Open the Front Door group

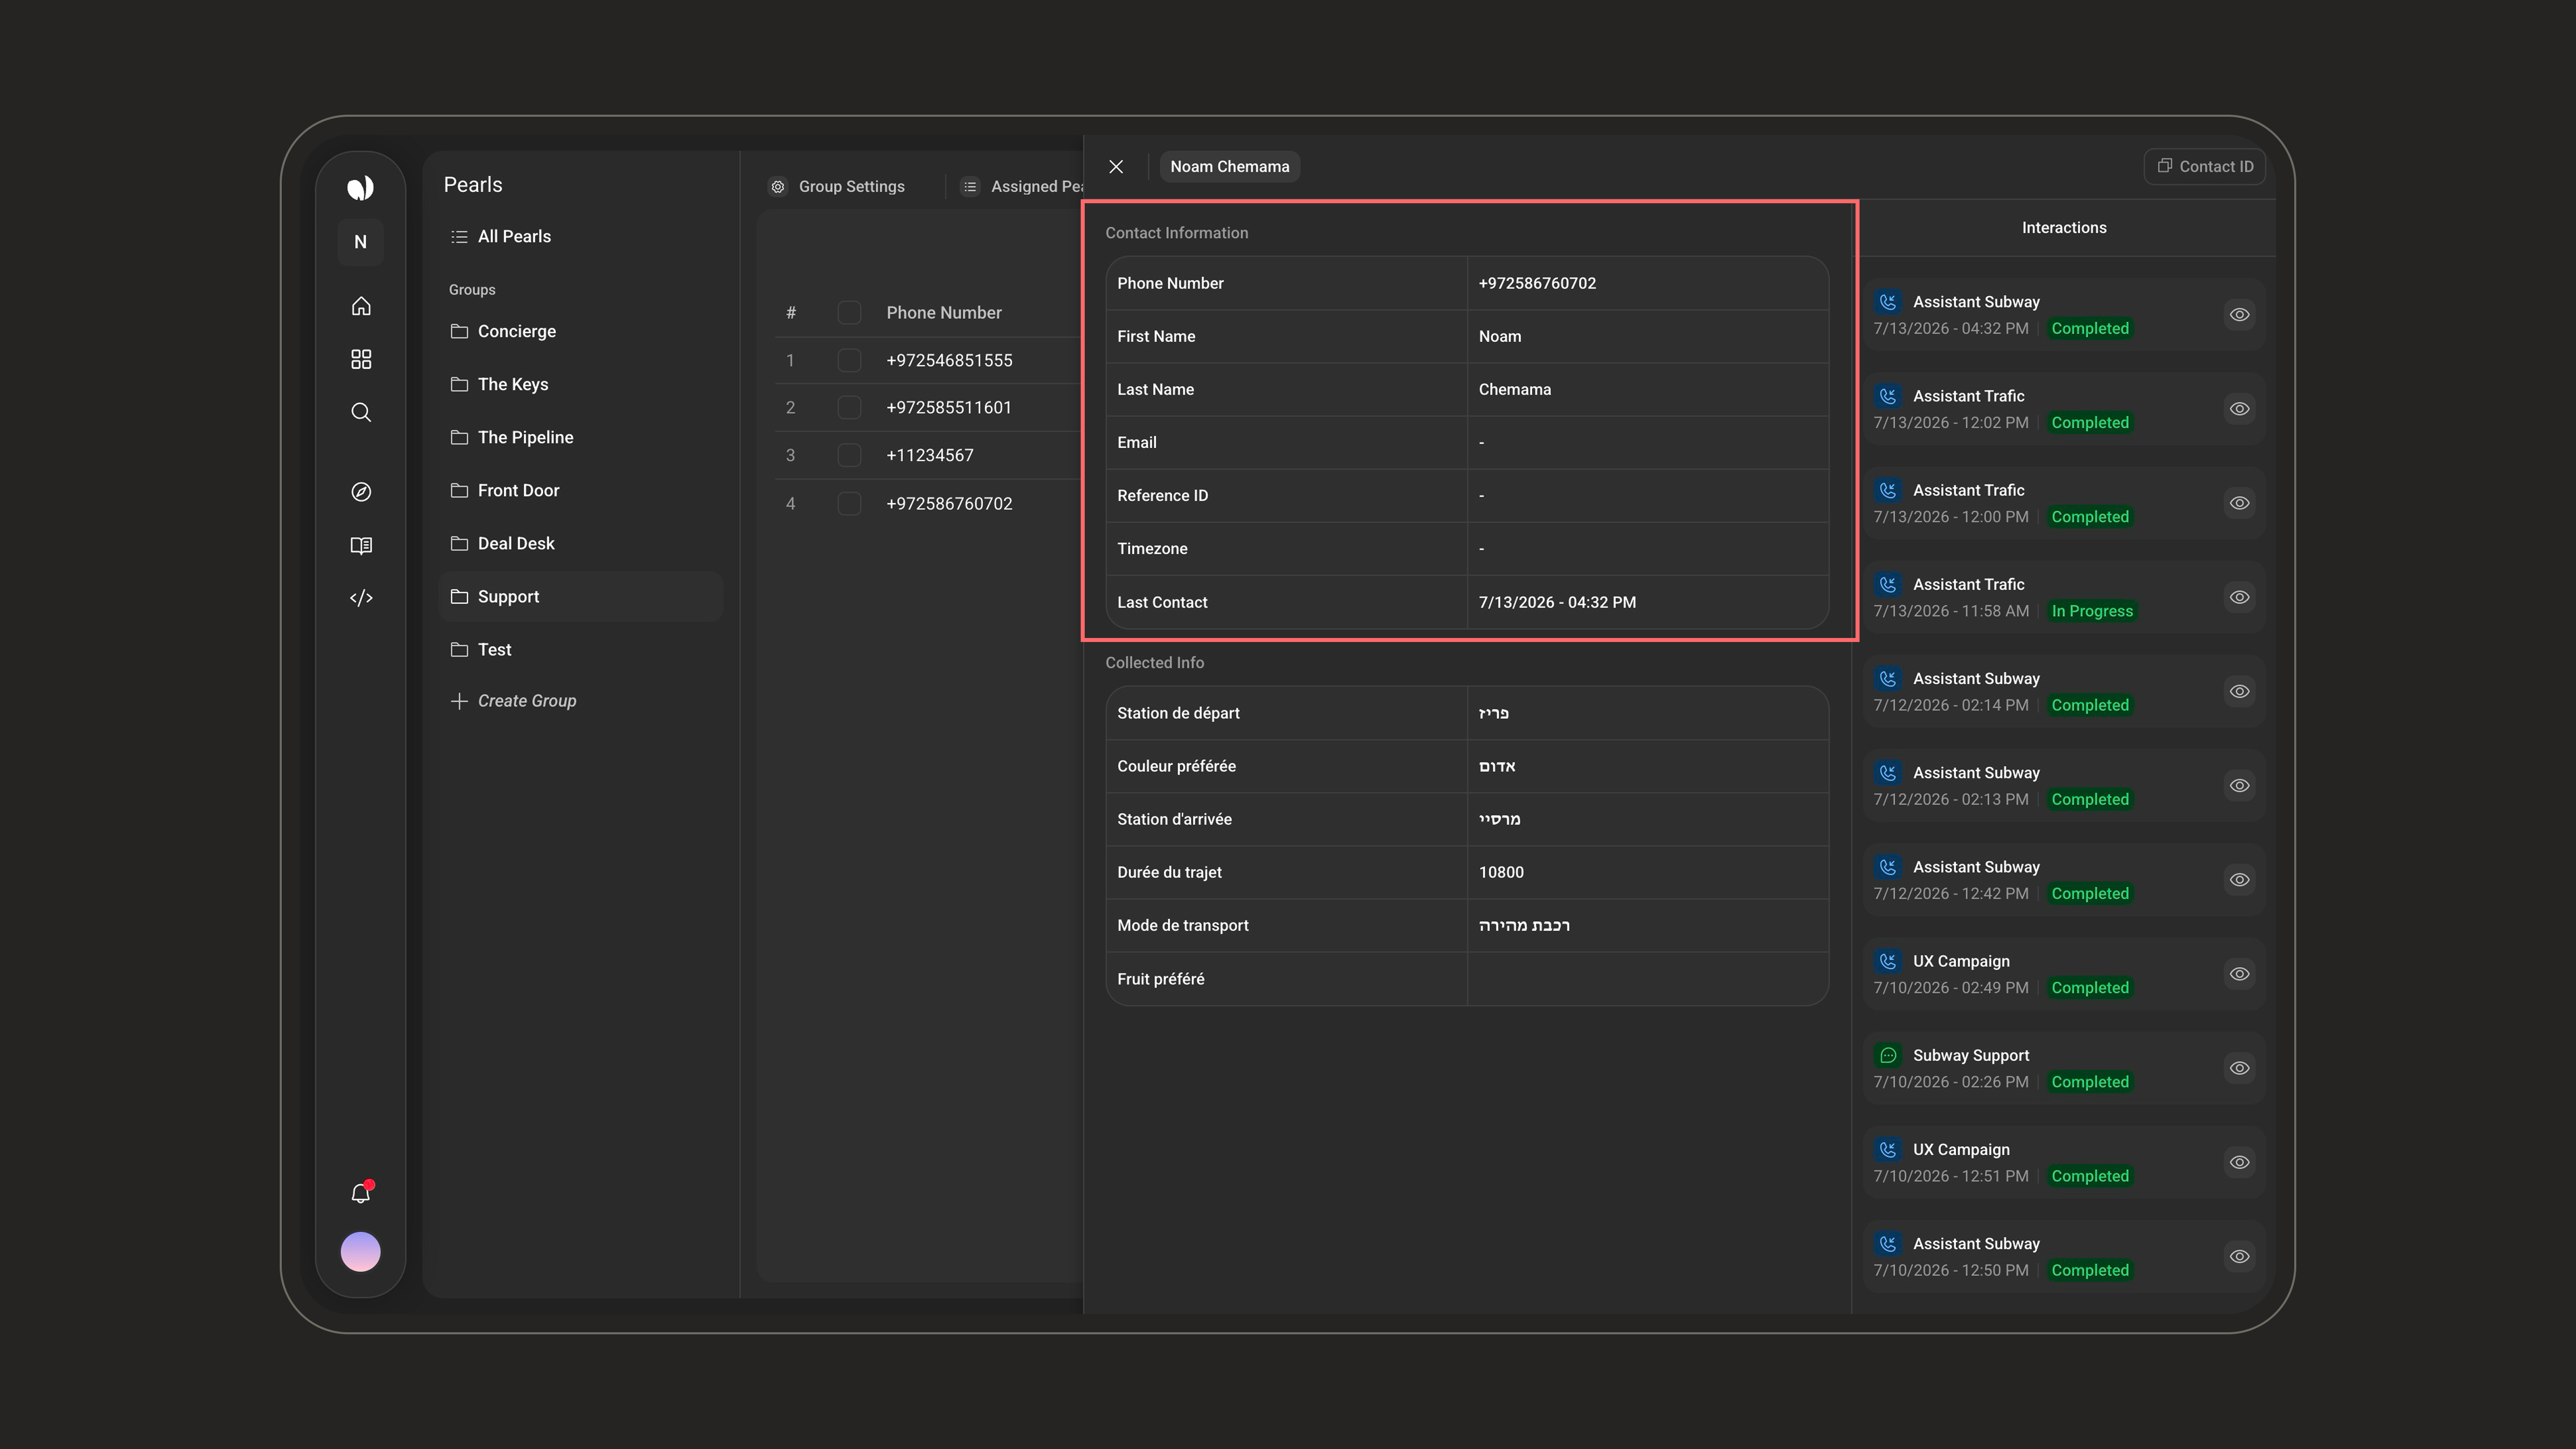tap(580, 490)
